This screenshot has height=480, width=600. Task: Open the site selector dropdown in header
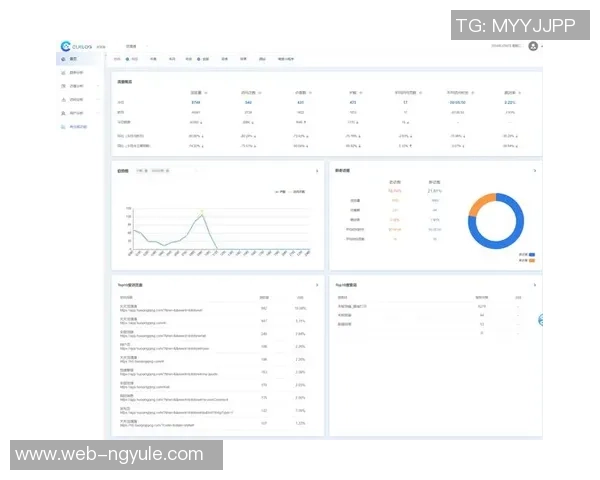137,46
